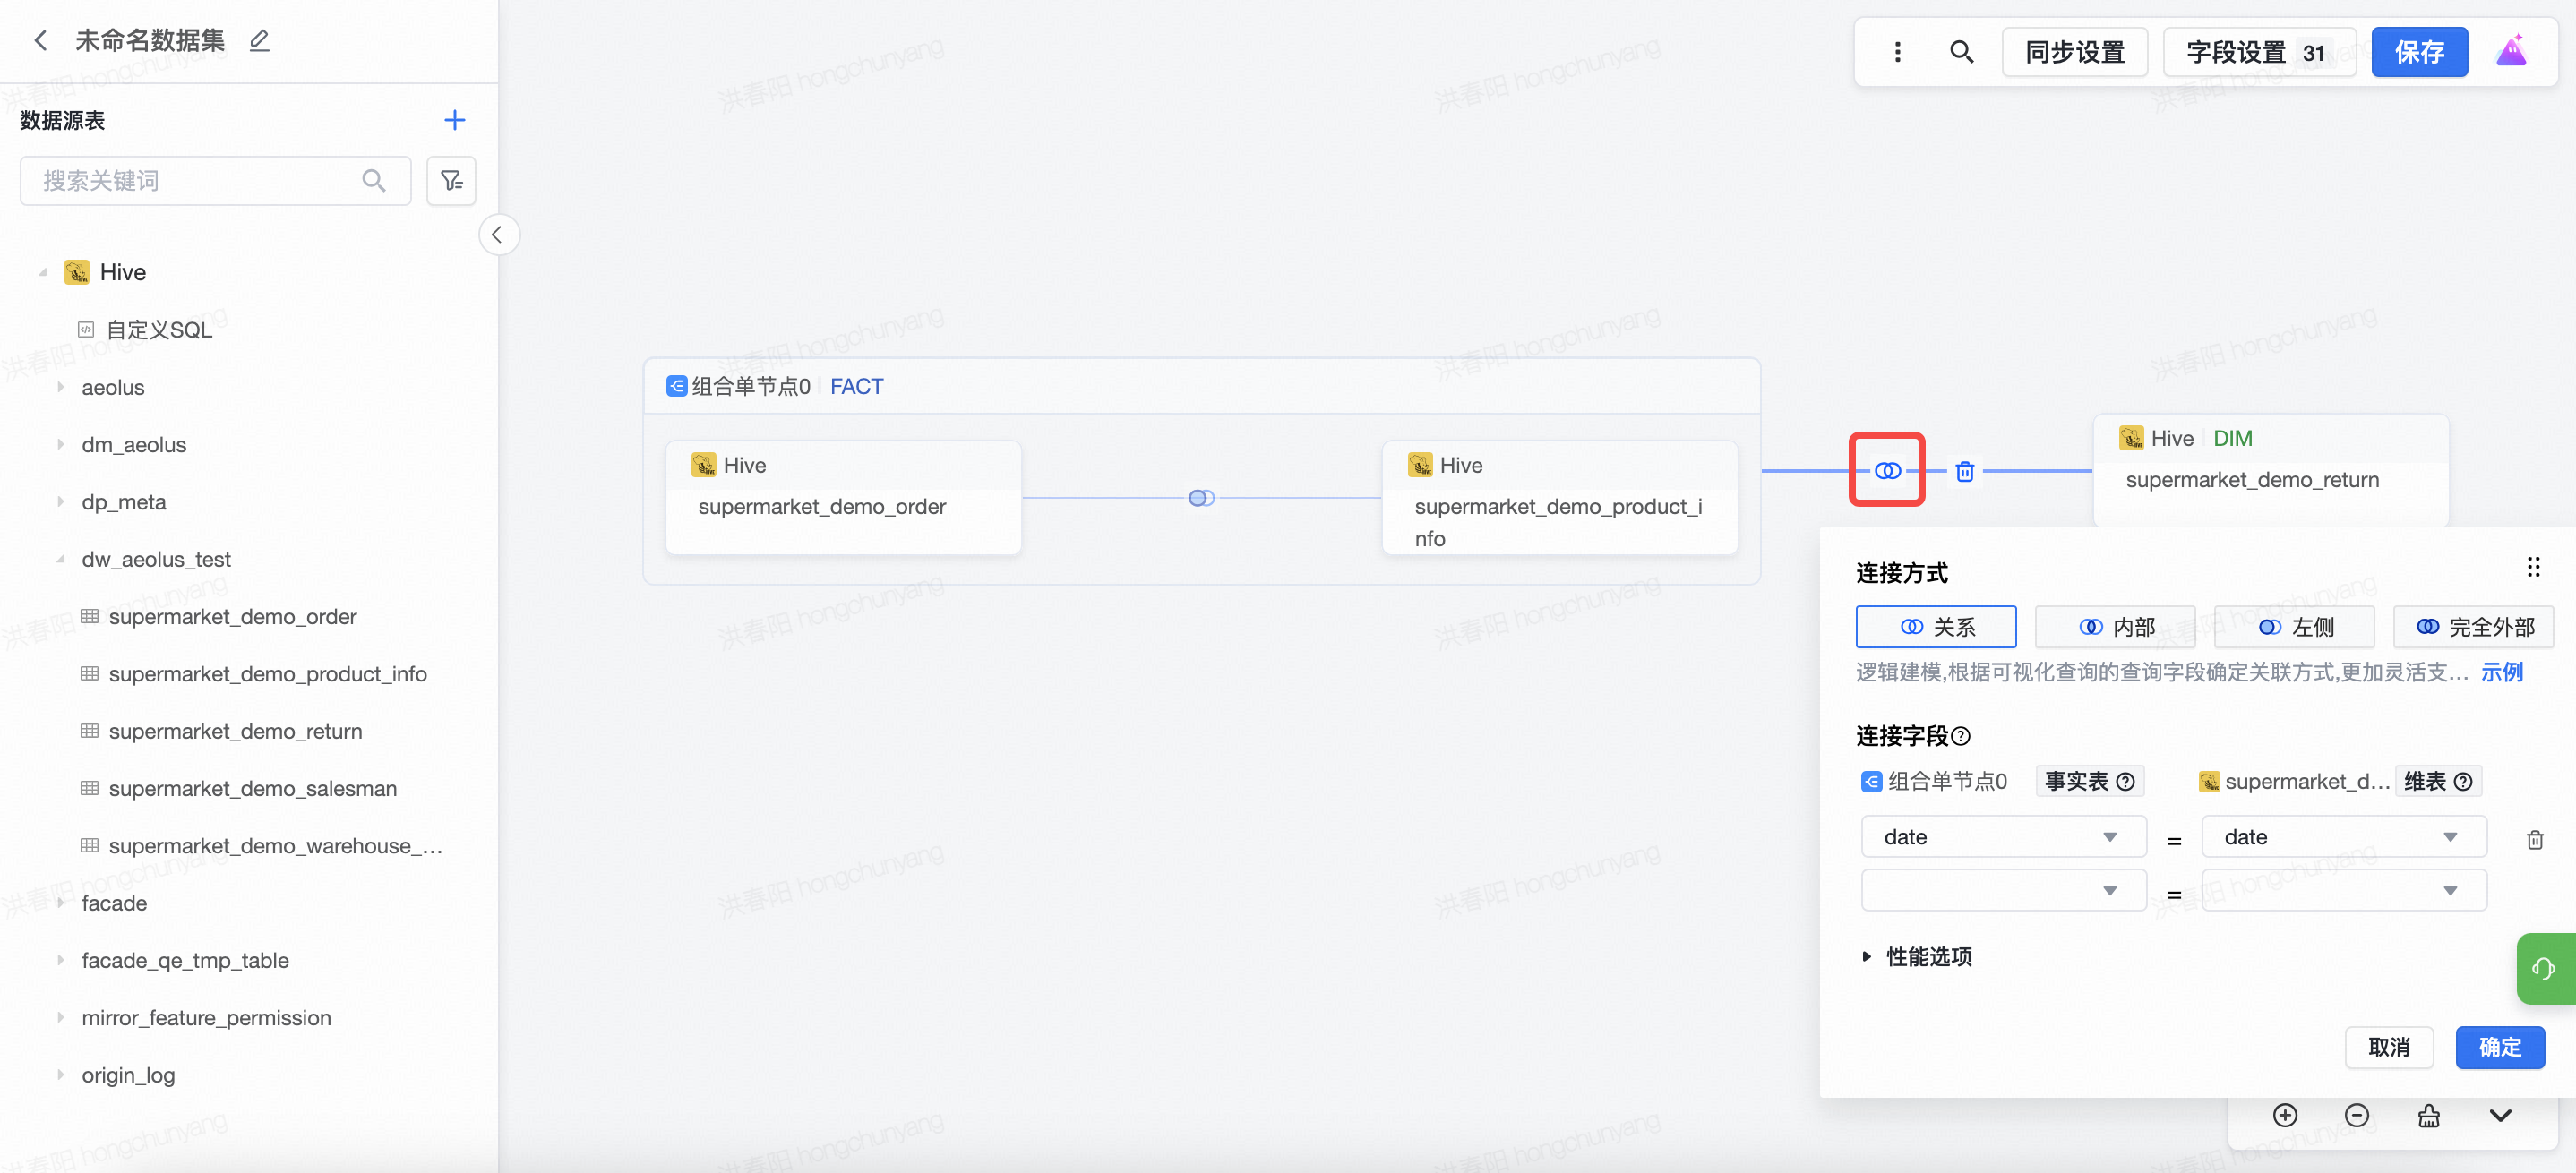Select the 内部 join type option
The height and width of the screenshot is (1173, 2576).
pyautogui.click(x=2115, y=627)
